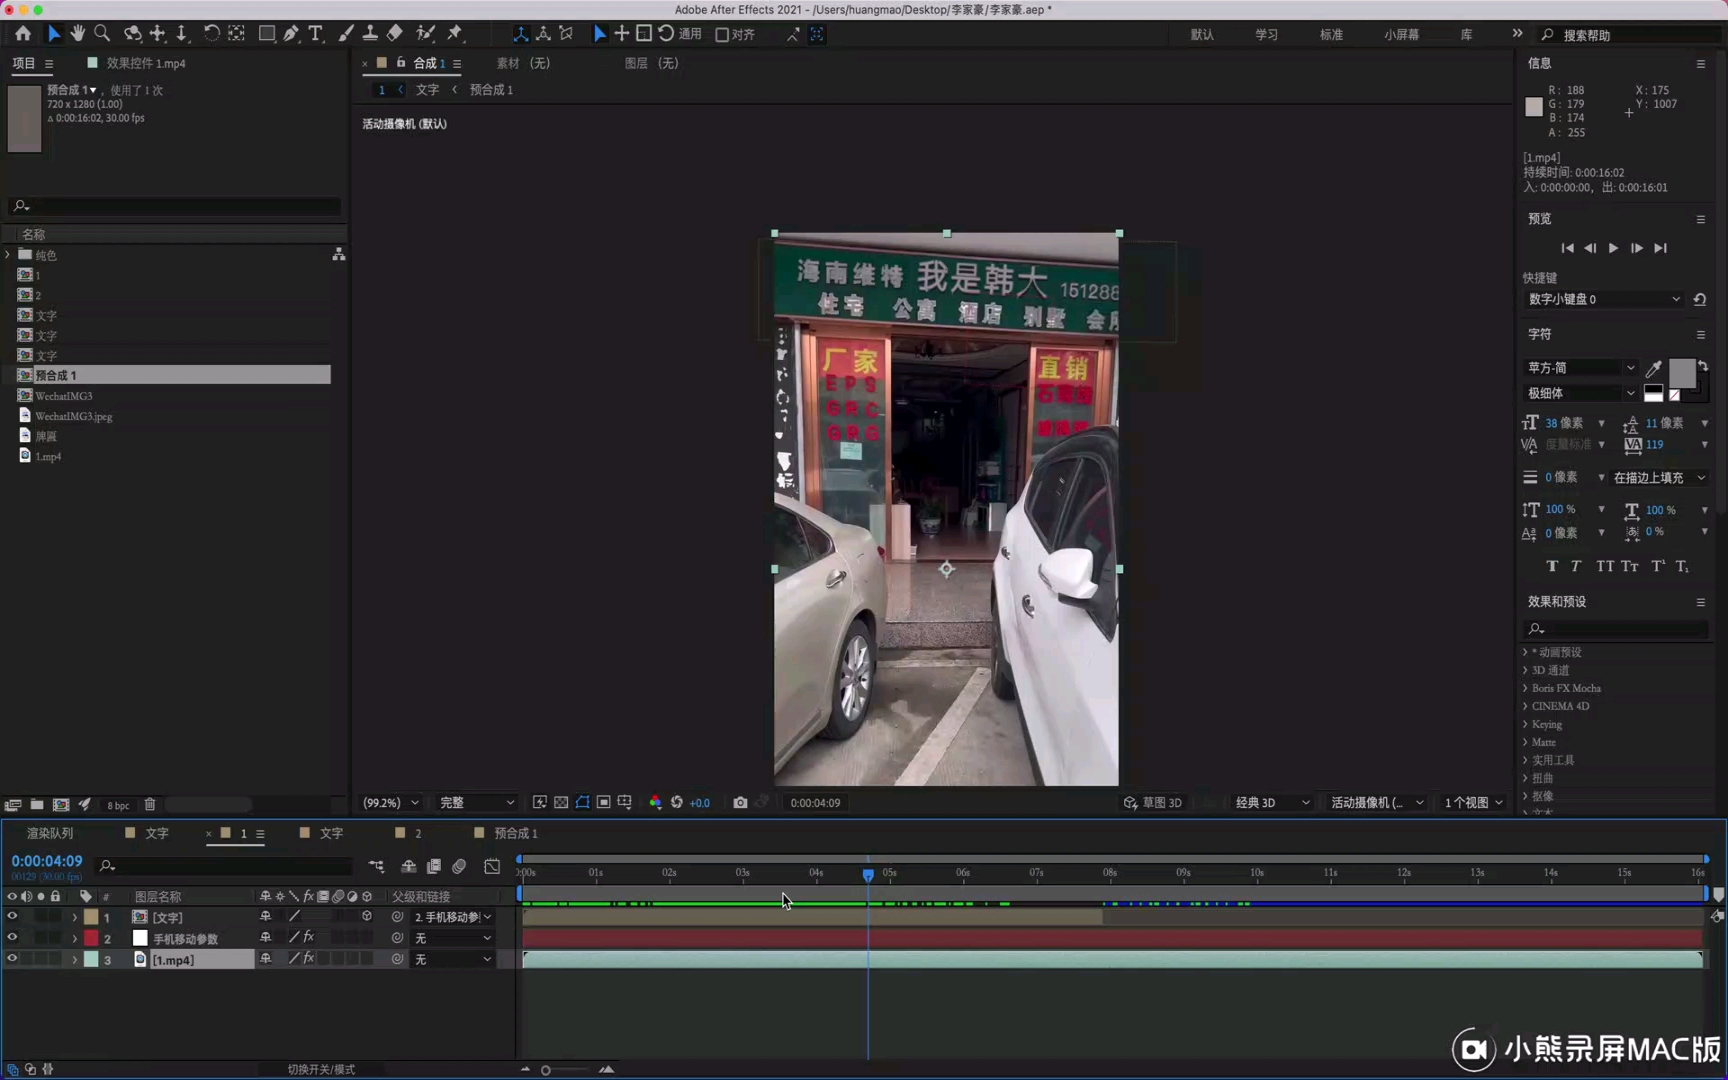1728x1080 pixels.
Task: Select the Rectangle shape tool
Action: tap(267, 34)
